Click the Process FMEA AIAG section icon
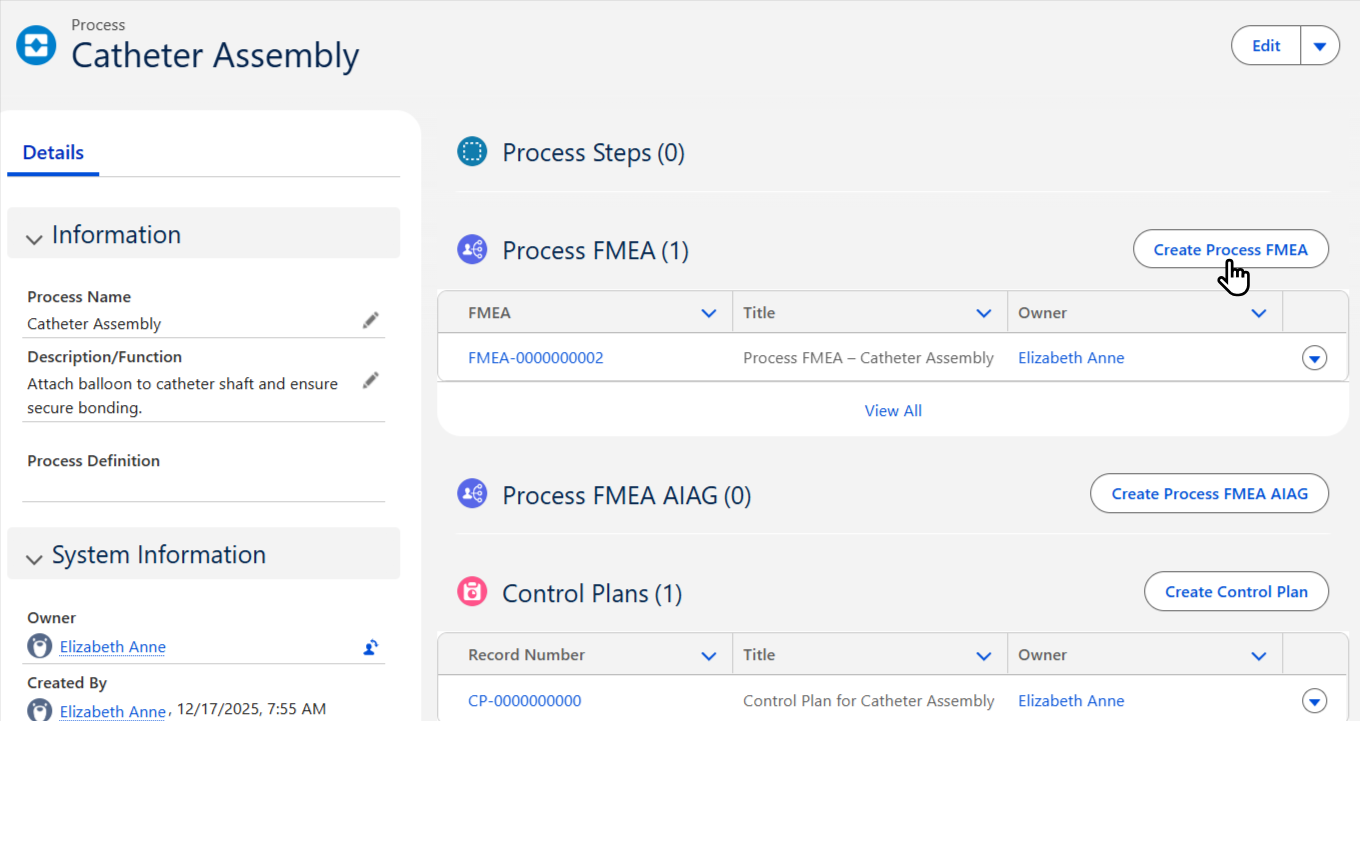 (471, 493)
